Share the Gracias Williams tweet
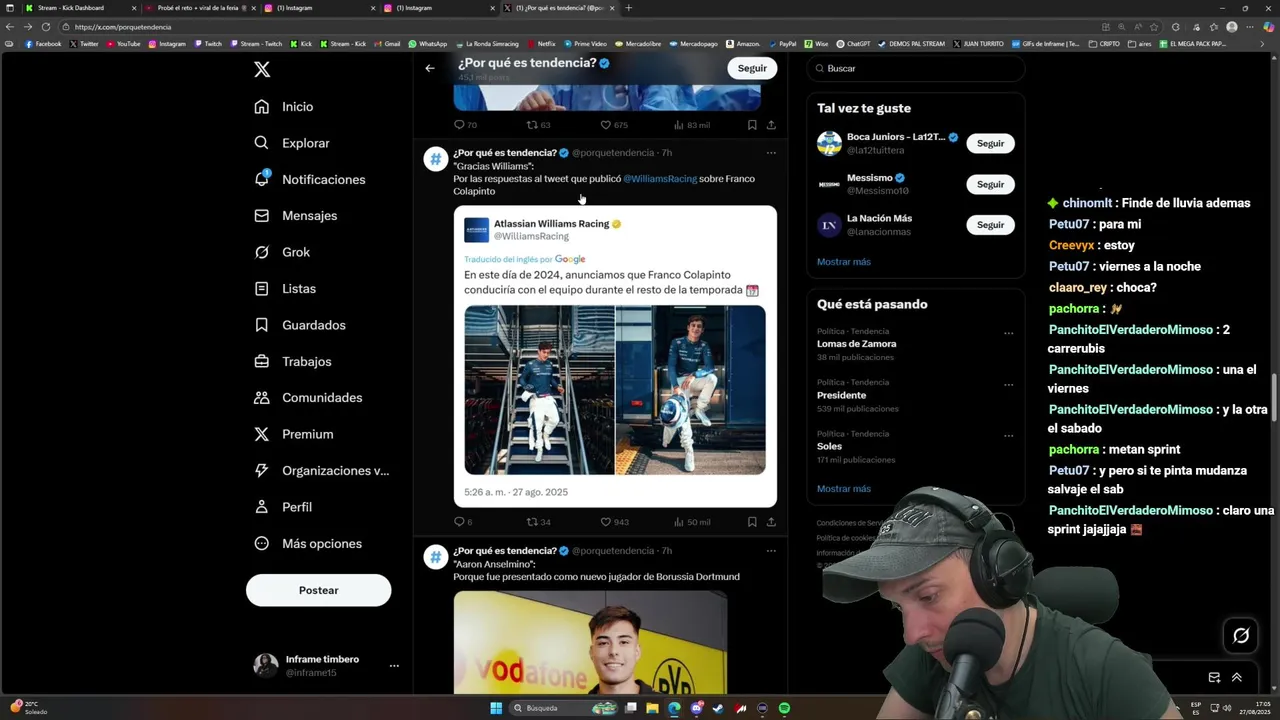 tap(771, 522)
